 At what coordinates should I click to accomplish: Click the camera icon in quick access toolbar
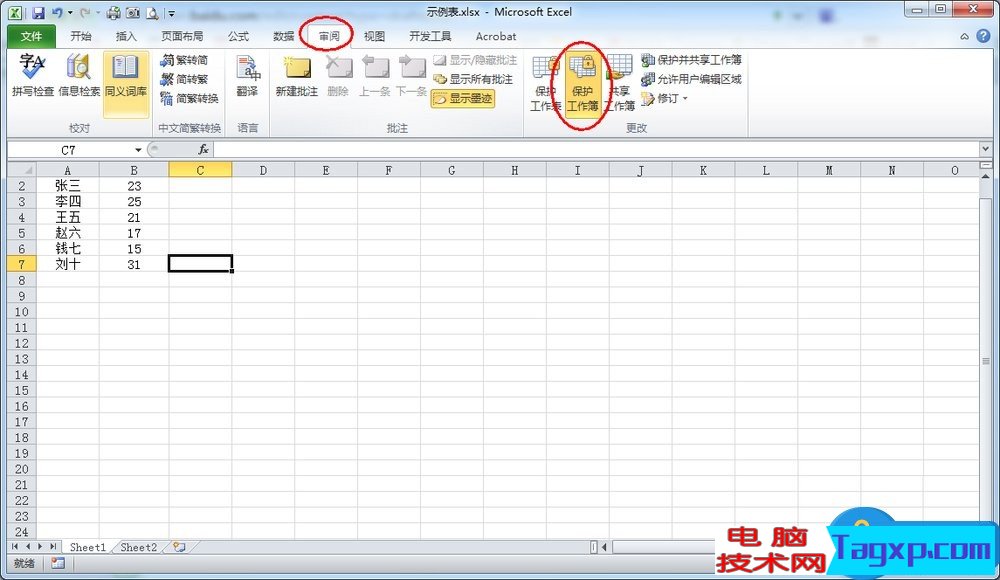pos(133,12)
